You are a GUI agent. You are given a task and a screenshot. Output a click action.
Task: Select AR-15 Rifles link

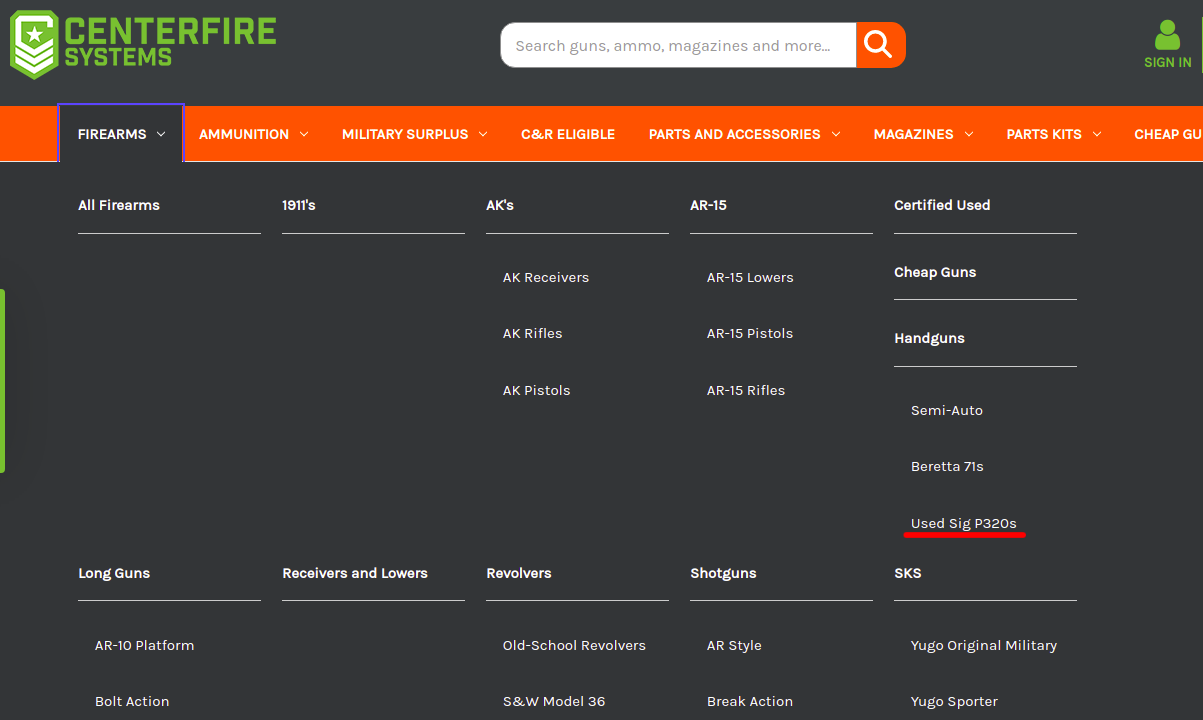click(x=746, y=390)
